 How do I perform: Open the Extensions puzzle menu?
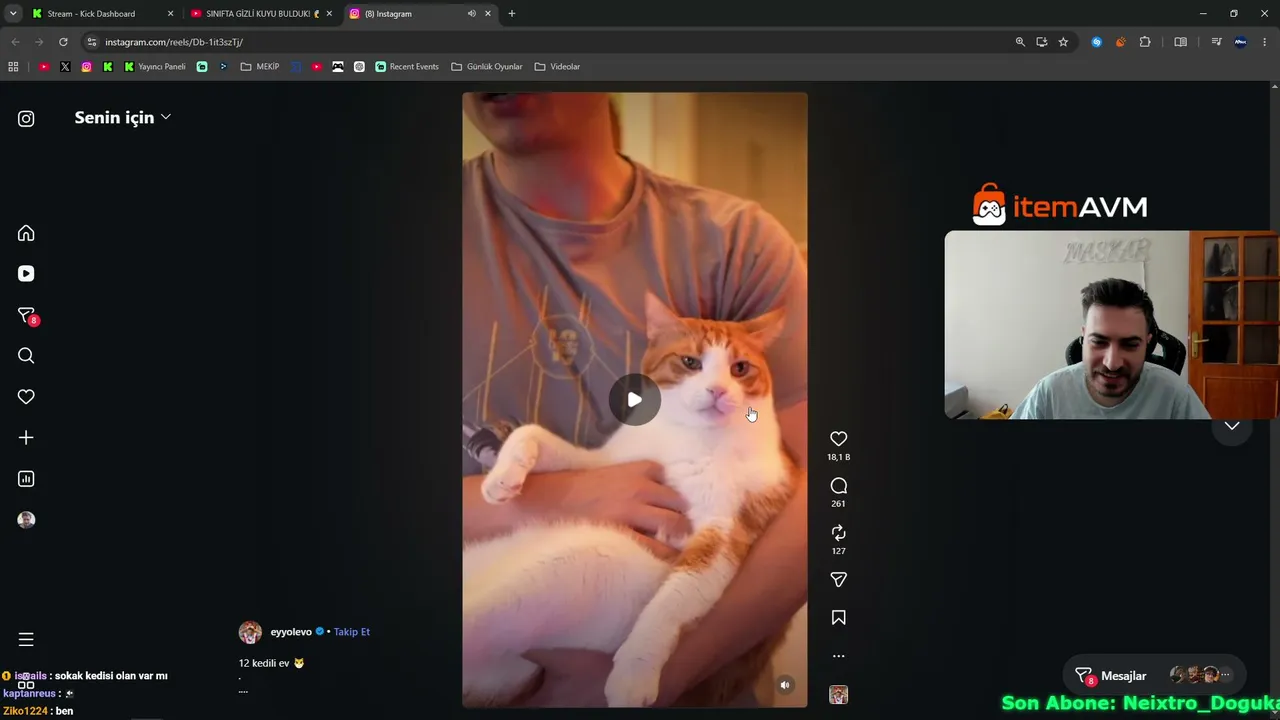tap(1145, 42)
